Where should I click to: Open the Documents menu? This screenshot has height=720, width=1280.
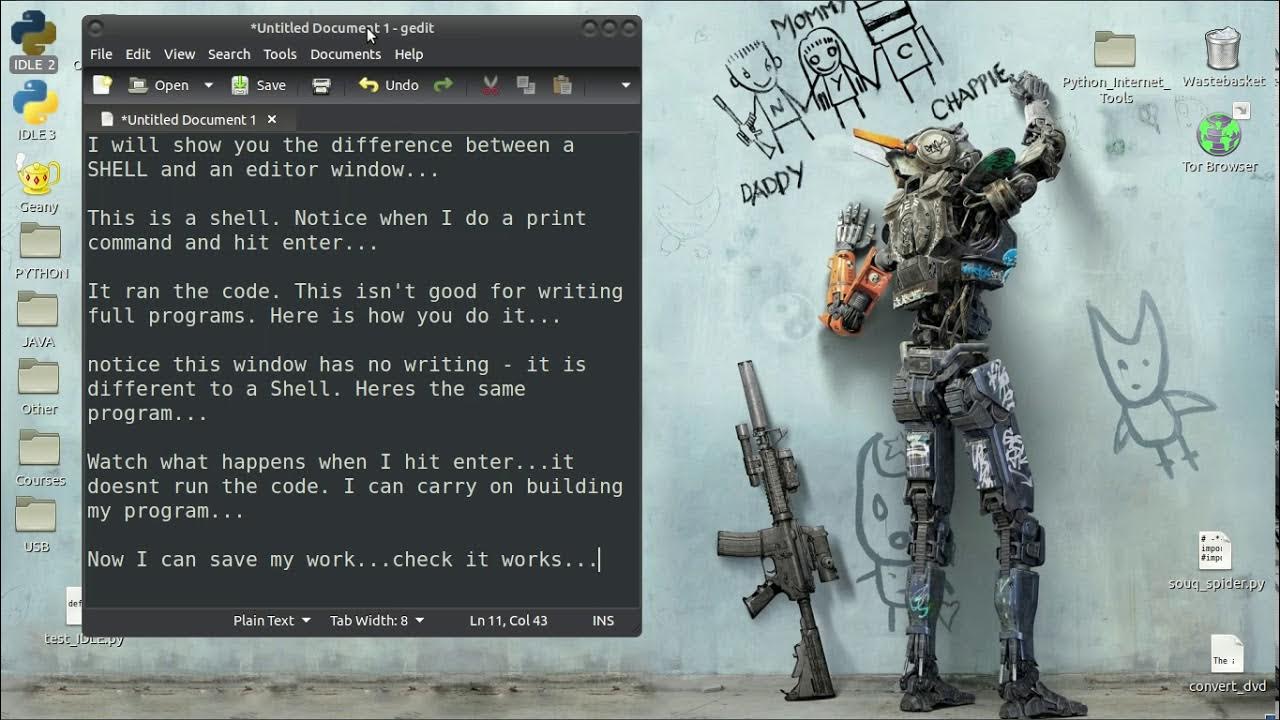coord(345,54)
